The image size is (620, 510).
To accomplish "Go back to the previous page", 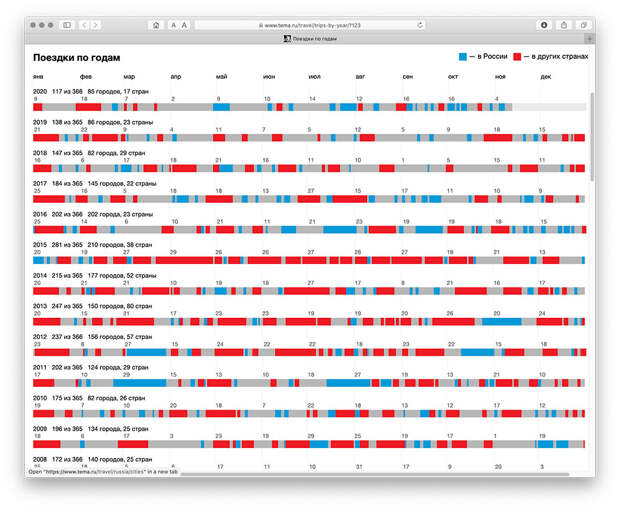I will (x=84, y=24).
